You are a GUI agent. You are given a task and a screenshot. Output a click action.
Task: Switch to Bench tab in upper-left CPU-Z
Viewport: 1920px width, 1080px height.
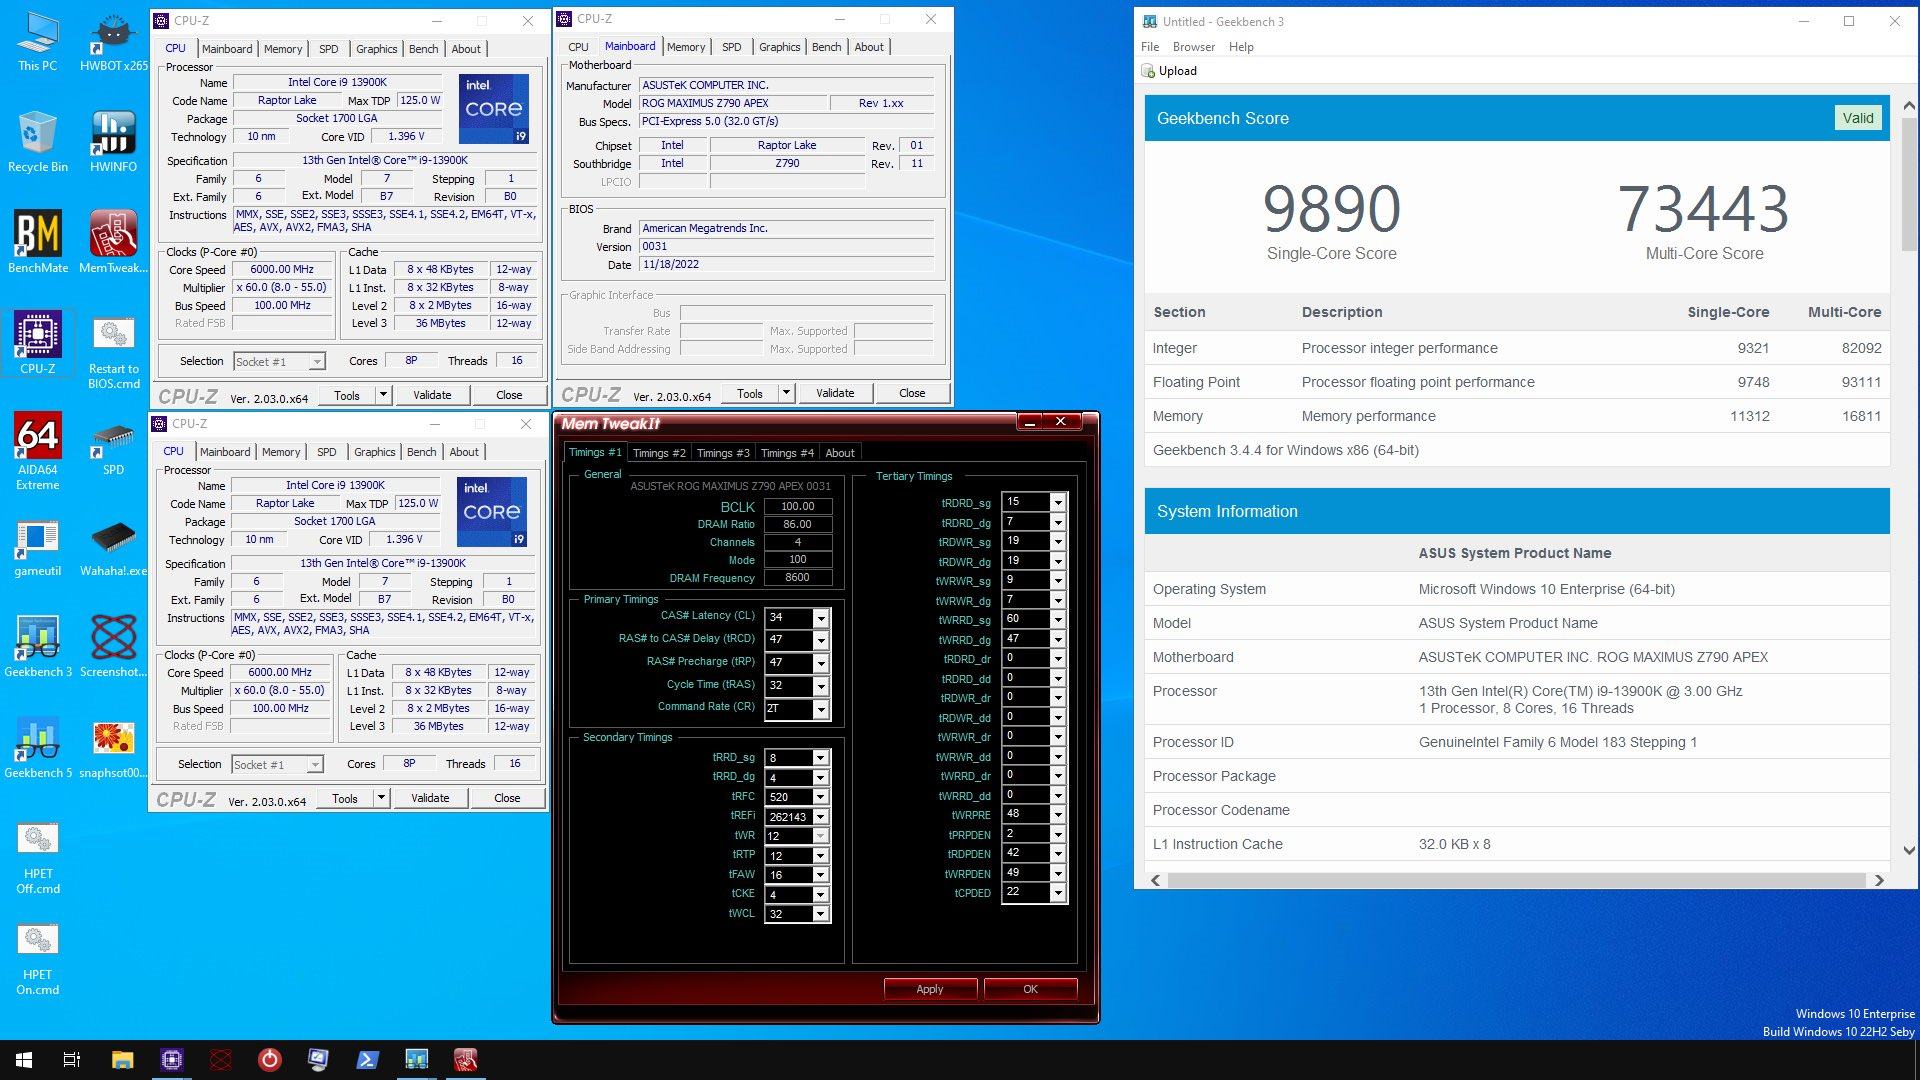point(424,49)
